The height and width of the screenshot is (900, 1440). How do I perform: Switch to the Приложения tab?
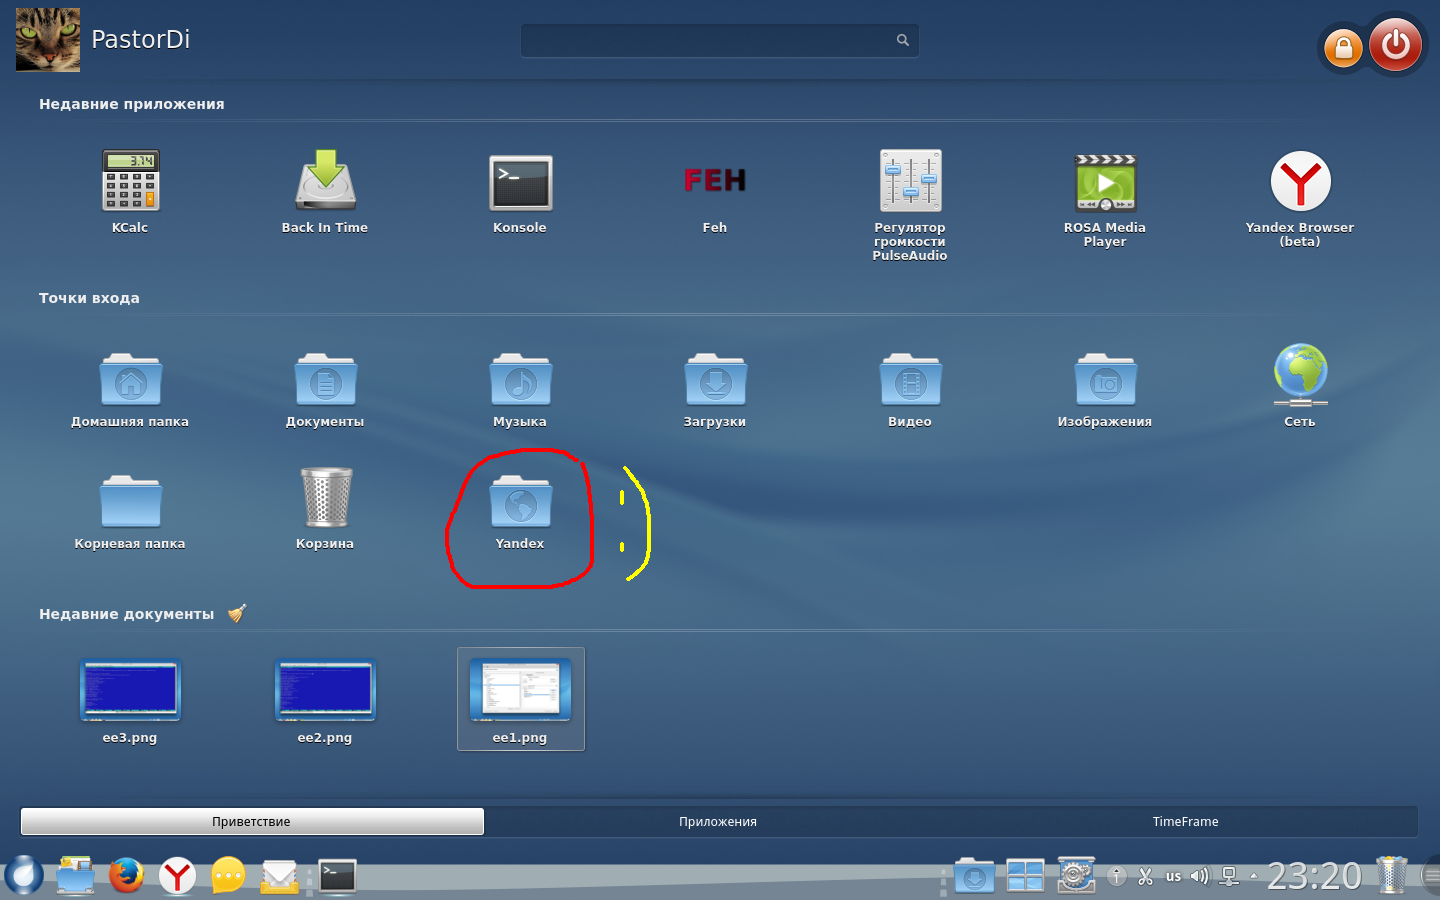718,822
